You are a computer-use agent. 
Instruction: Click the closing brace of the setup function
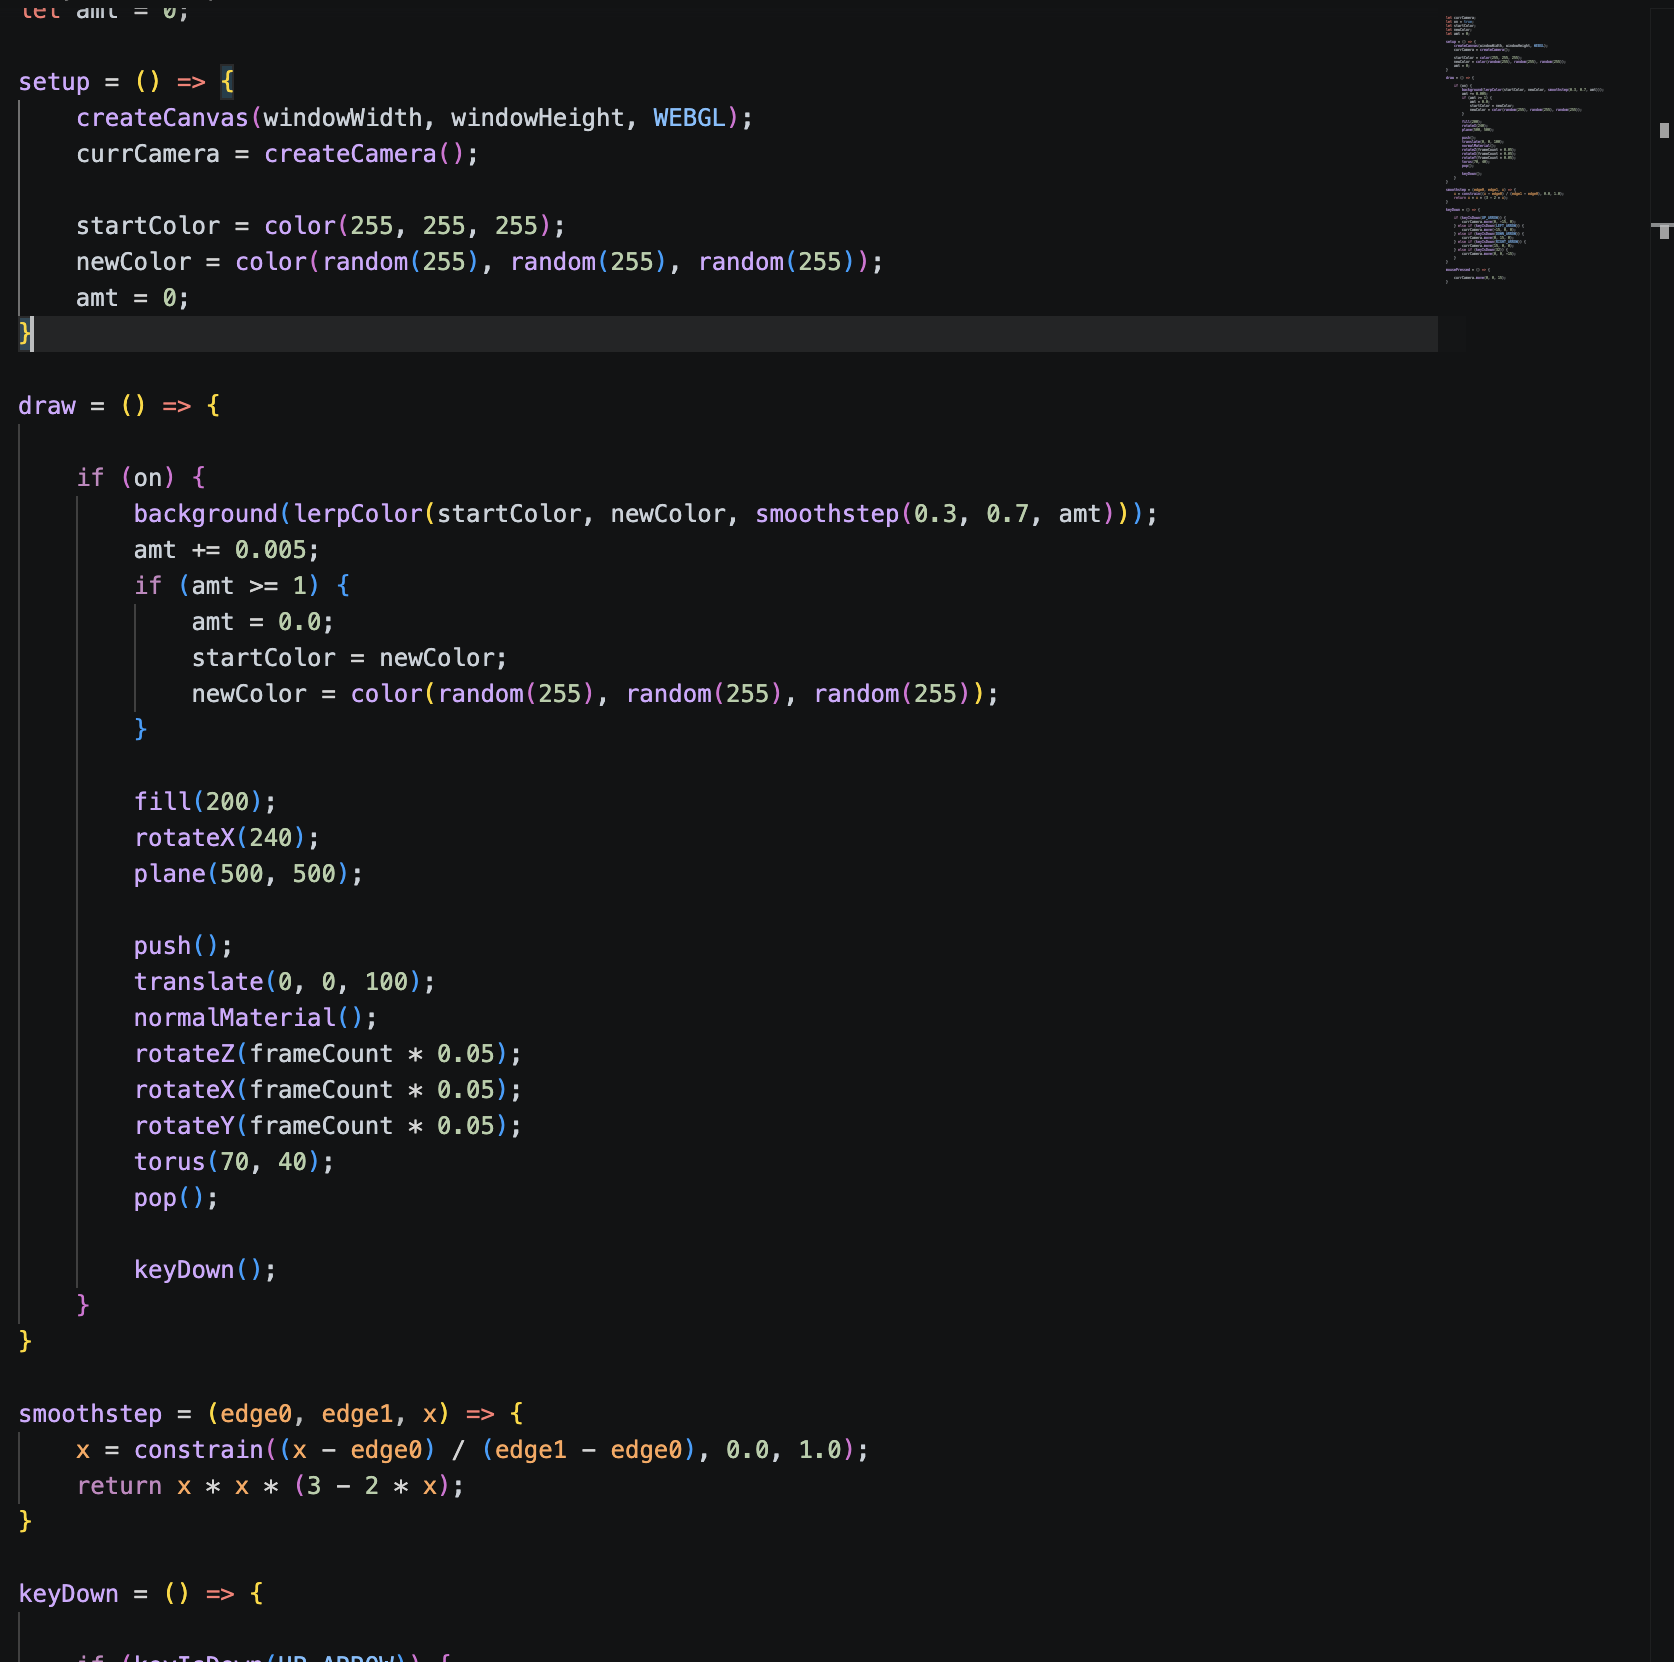(x=22, y=335)
